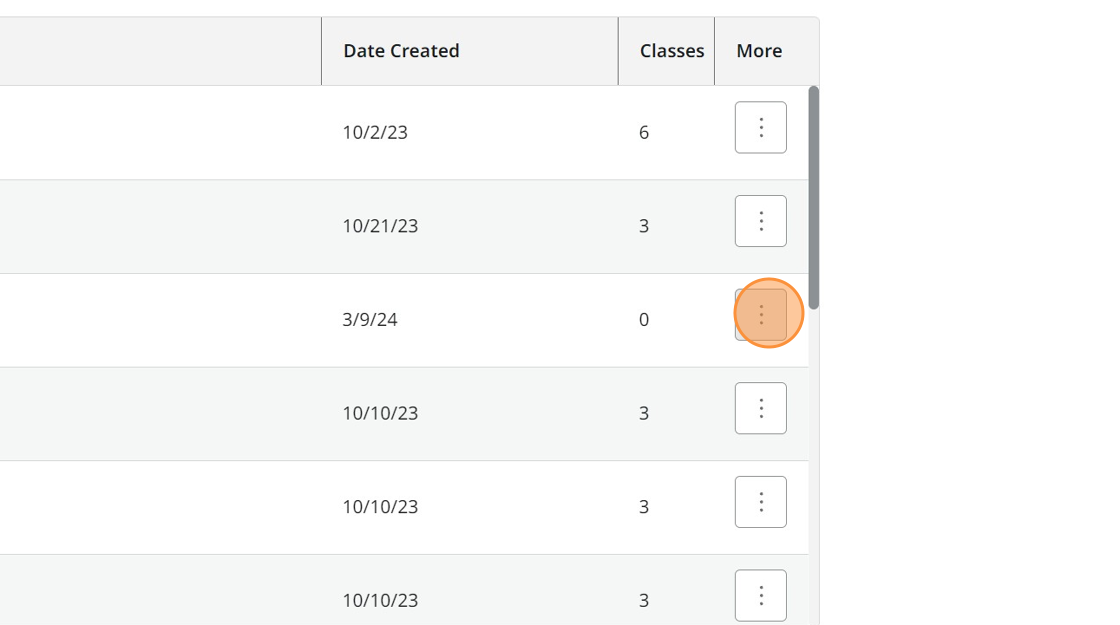
Task: Open three-dot menu of the bottom partially visible row
Action: pos(760,595)
